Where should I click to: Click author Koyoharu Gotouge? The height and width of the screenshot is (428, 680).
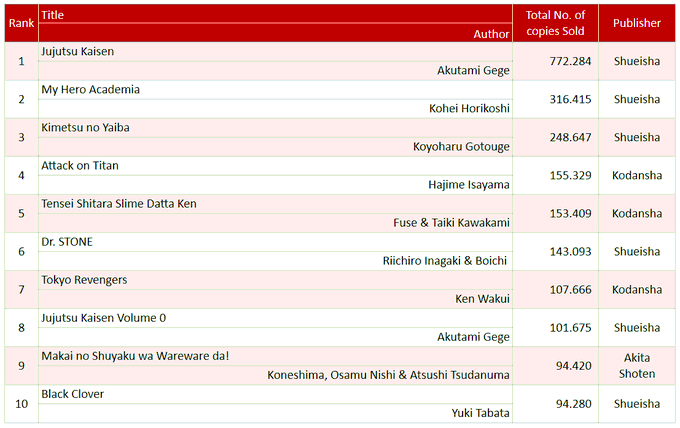point(461,147)
